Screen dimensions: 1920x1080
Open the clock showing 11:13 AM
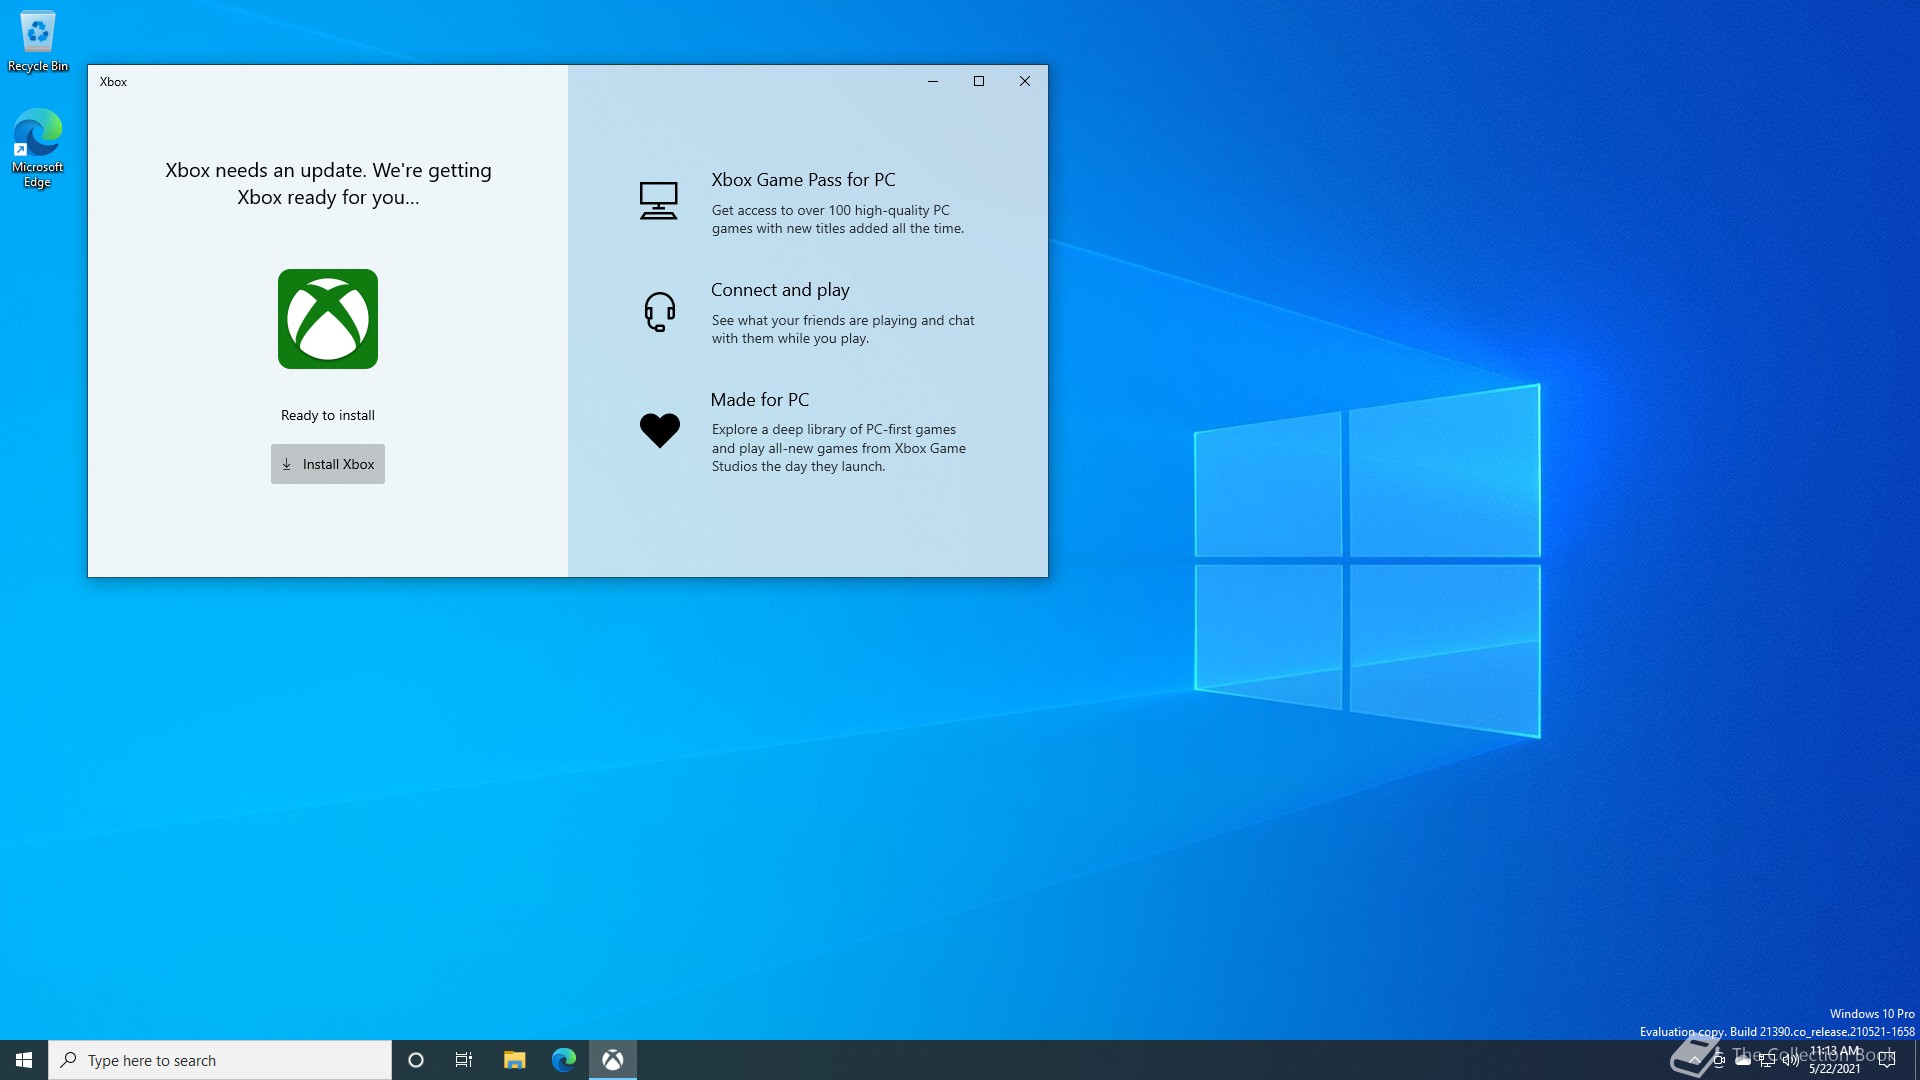[x=1835, y=1060]
